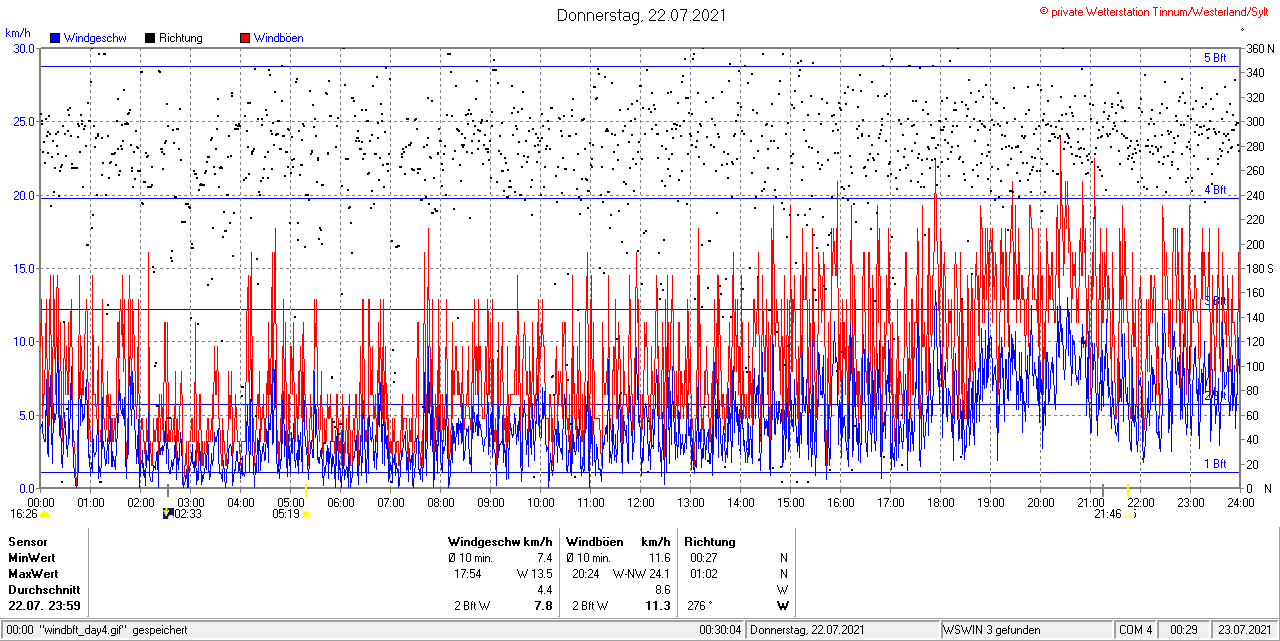Click the Richtung column header in table

[710, 541]
